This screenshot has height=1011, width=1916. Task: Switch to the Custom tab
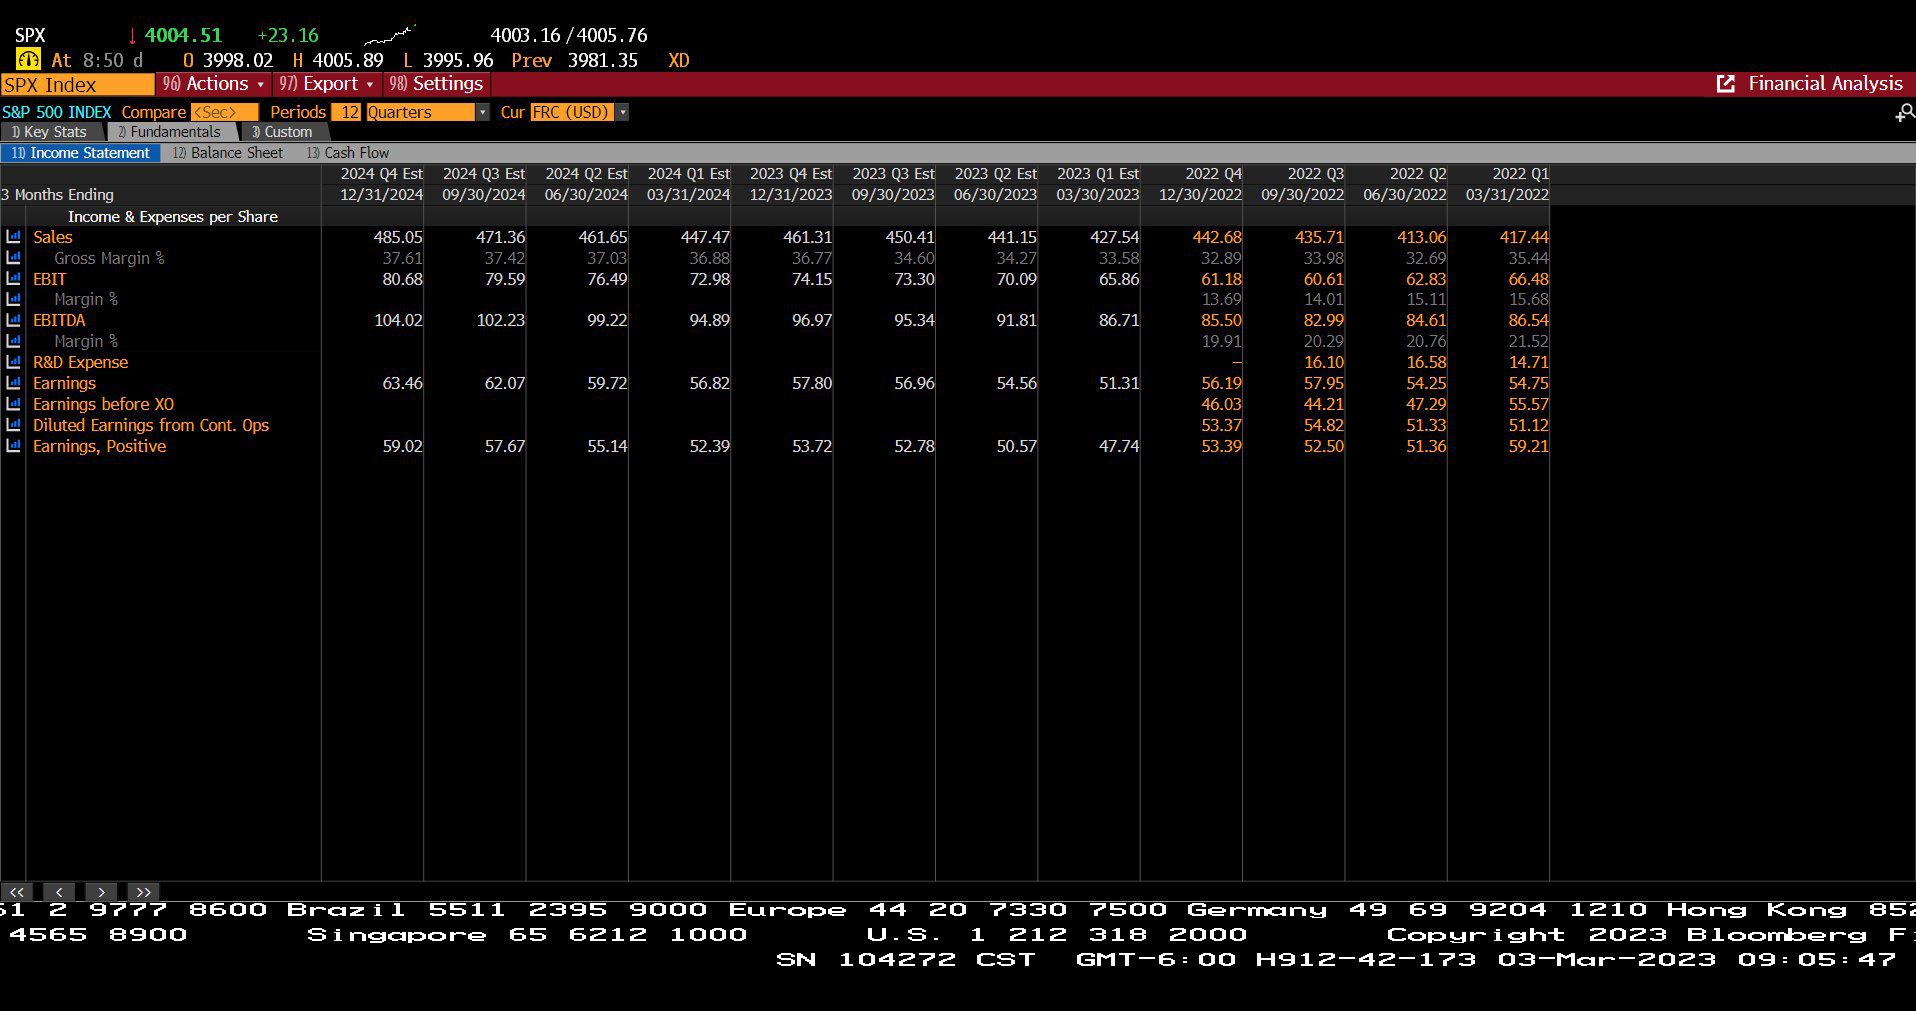click(x=282, y=132)
